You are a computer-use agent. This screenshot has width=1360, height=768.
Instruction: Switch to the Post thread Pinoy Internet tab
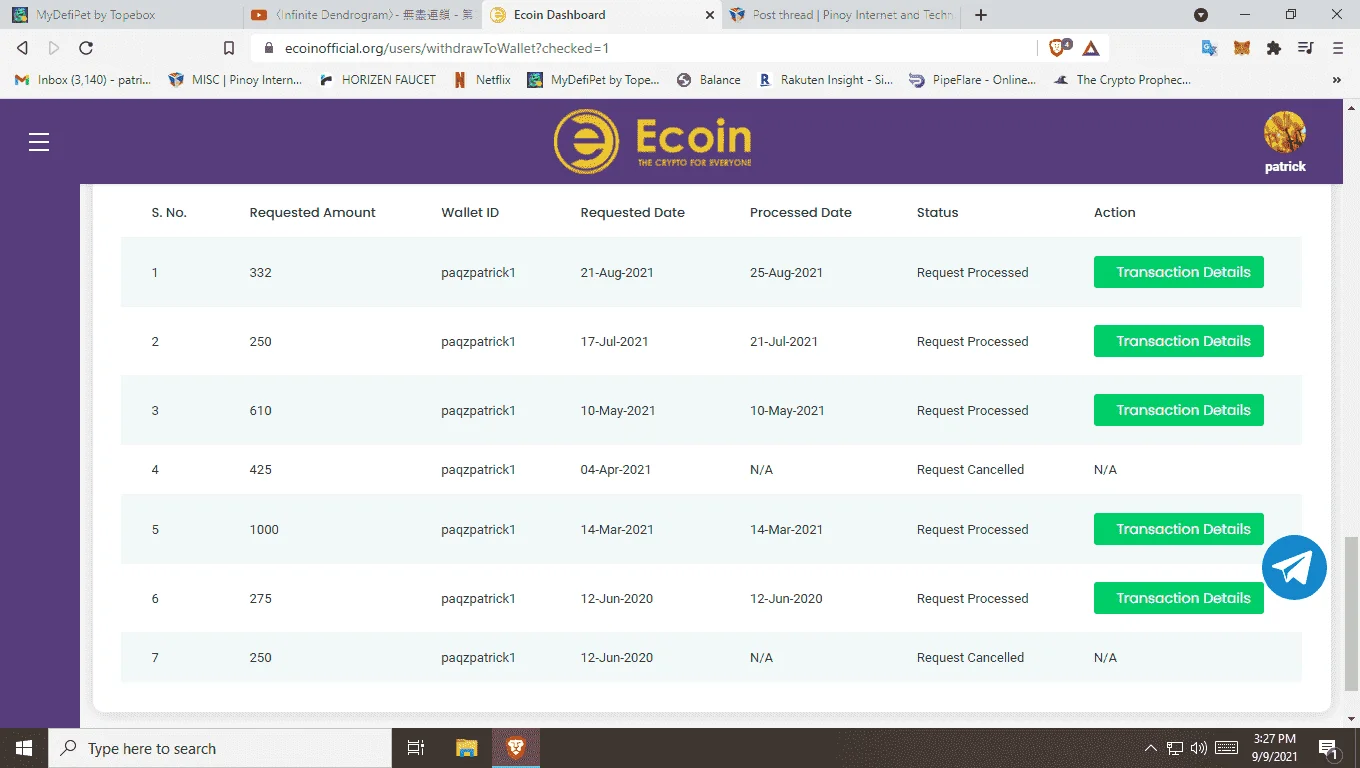pyautogui.click(x=842, y=15)
